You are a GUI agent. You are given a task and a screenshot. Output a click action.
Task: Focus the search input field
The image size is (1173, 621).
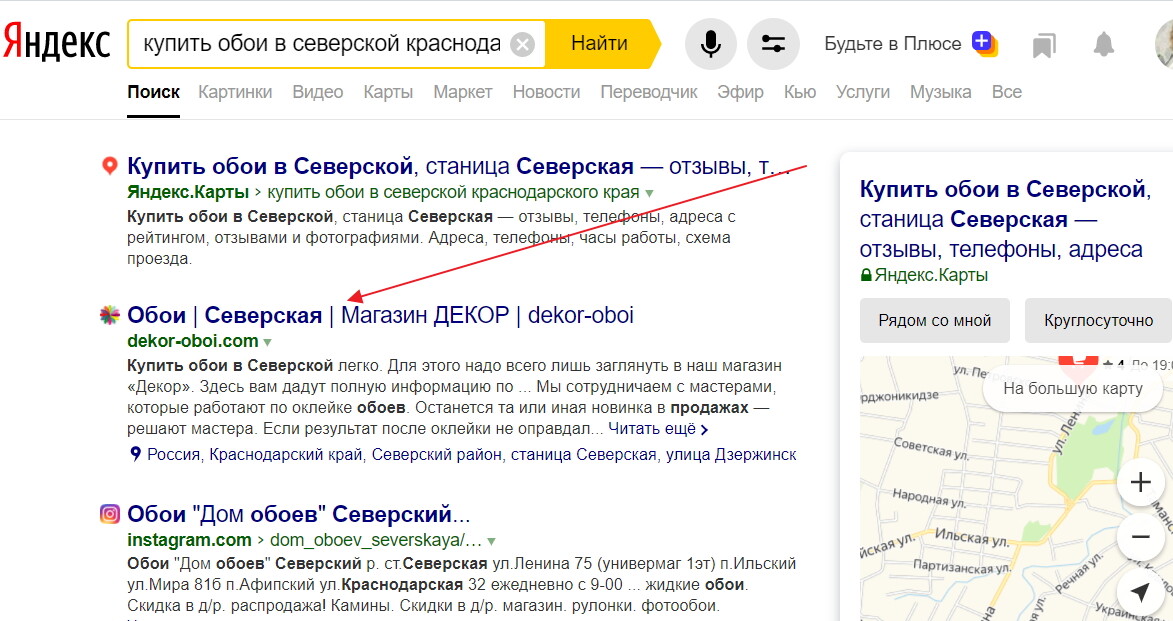click(322, 44)
